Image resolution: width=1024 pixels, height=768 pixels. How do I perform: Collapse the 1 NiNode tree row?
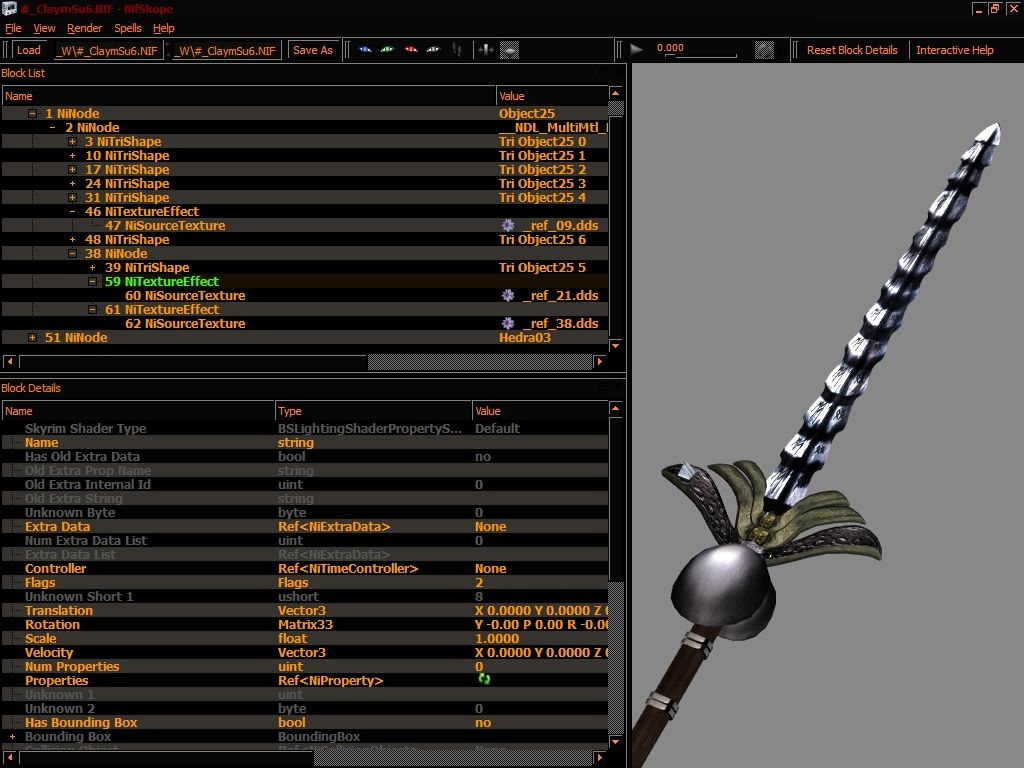pos(32,114)
